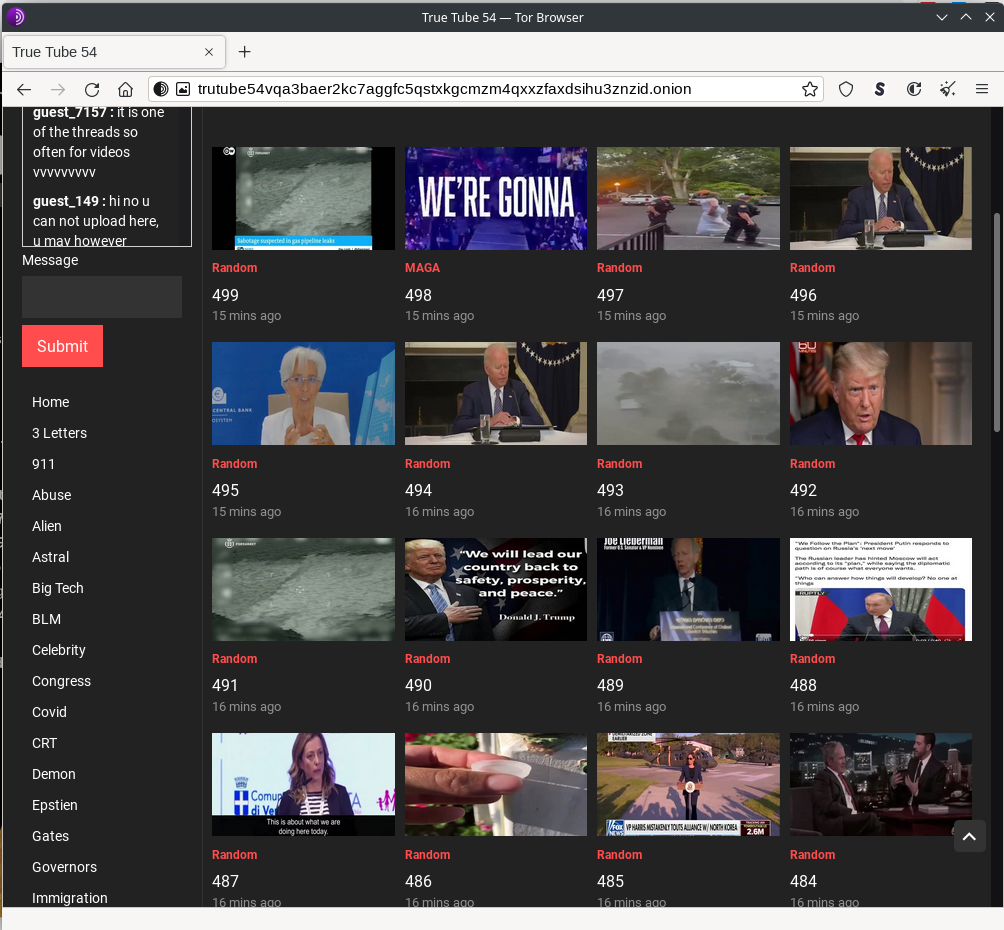Click the new identity broom icon

click(948, 89)
